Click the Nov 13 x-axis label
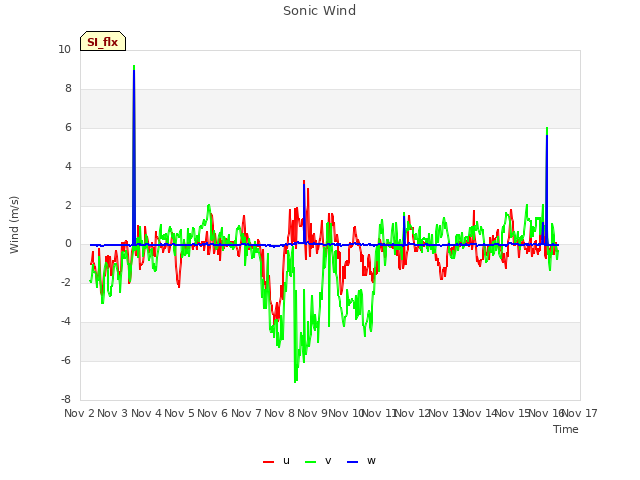640x480 pixels. [446, 413]
